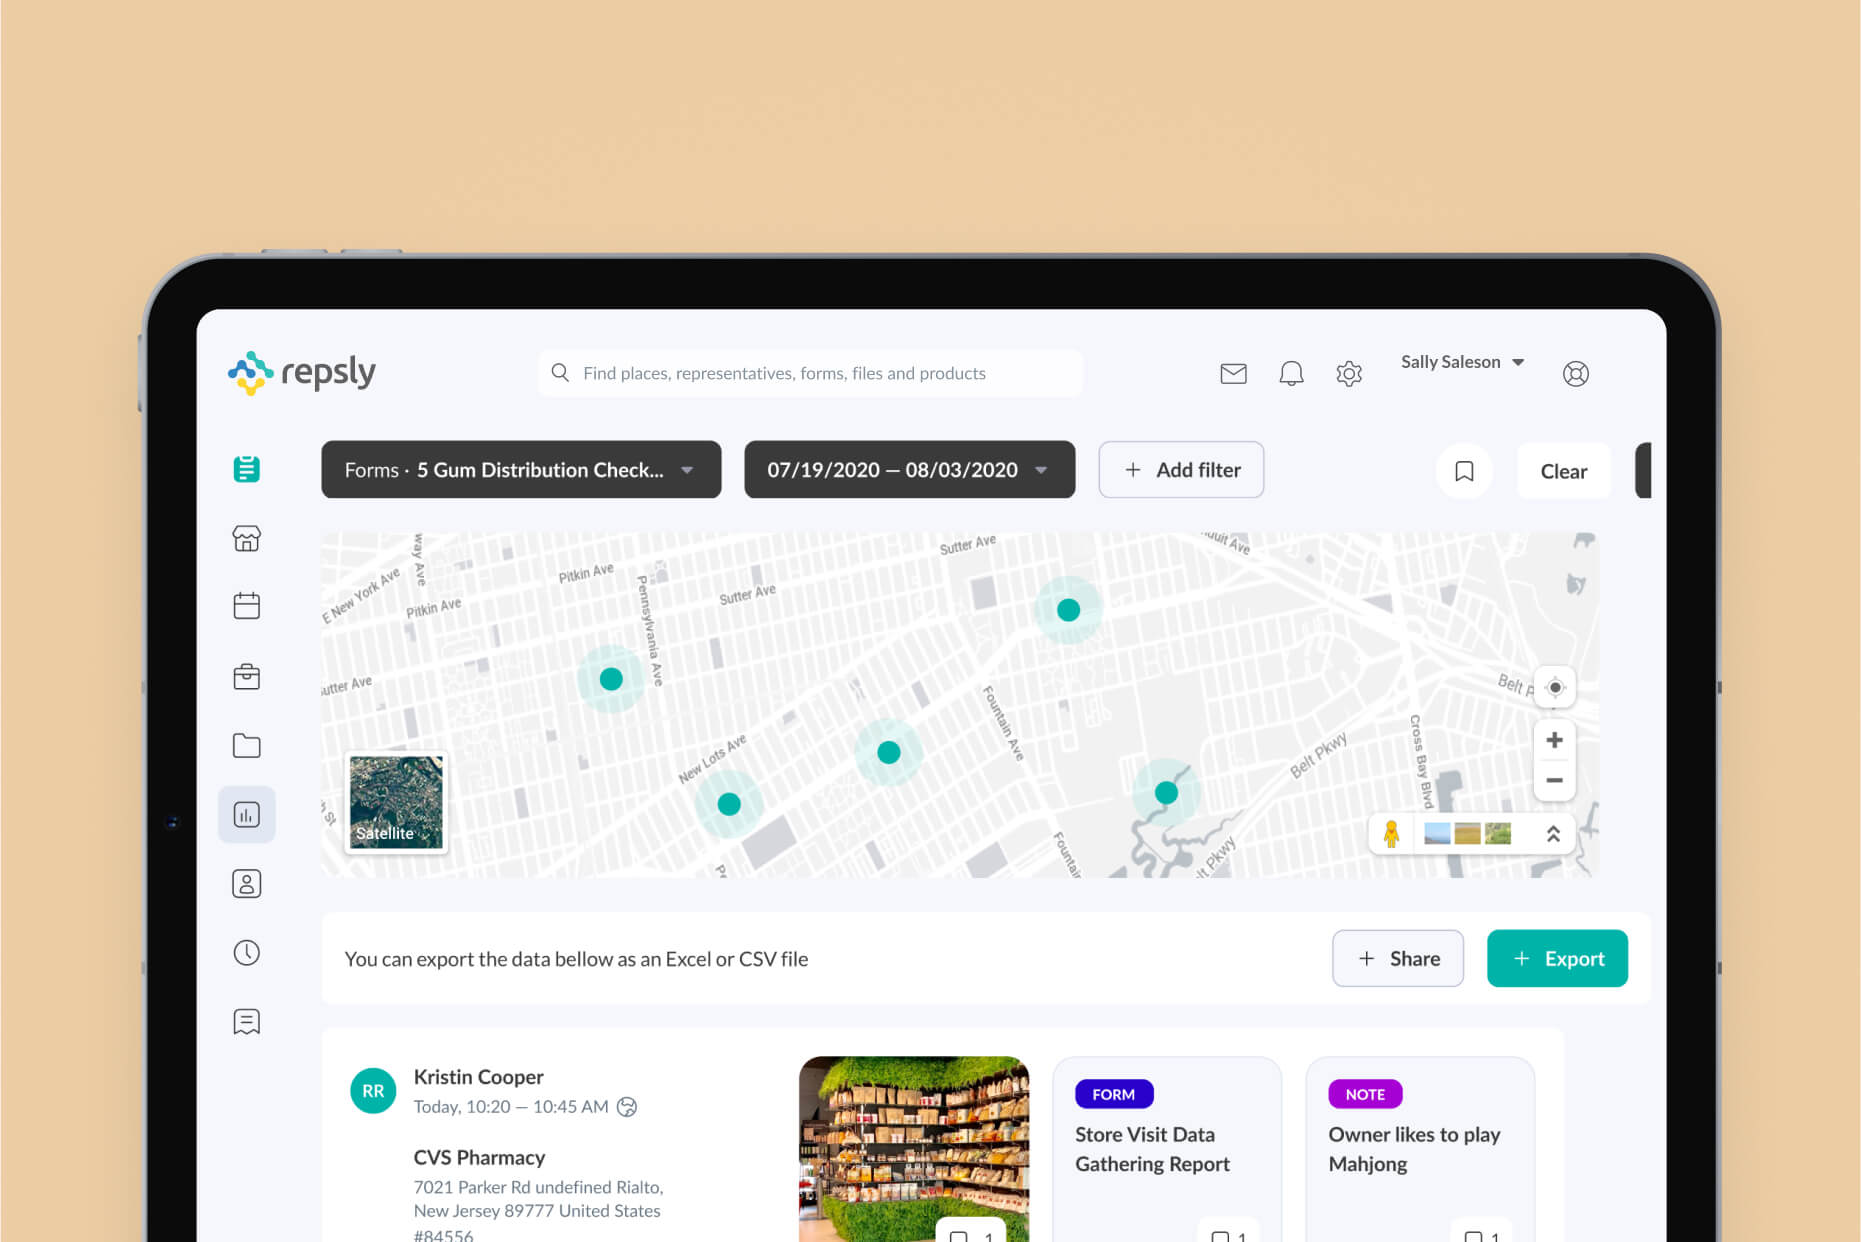Open settings gear icon in header
Screen dimensions: 1861x1242
1349,373
